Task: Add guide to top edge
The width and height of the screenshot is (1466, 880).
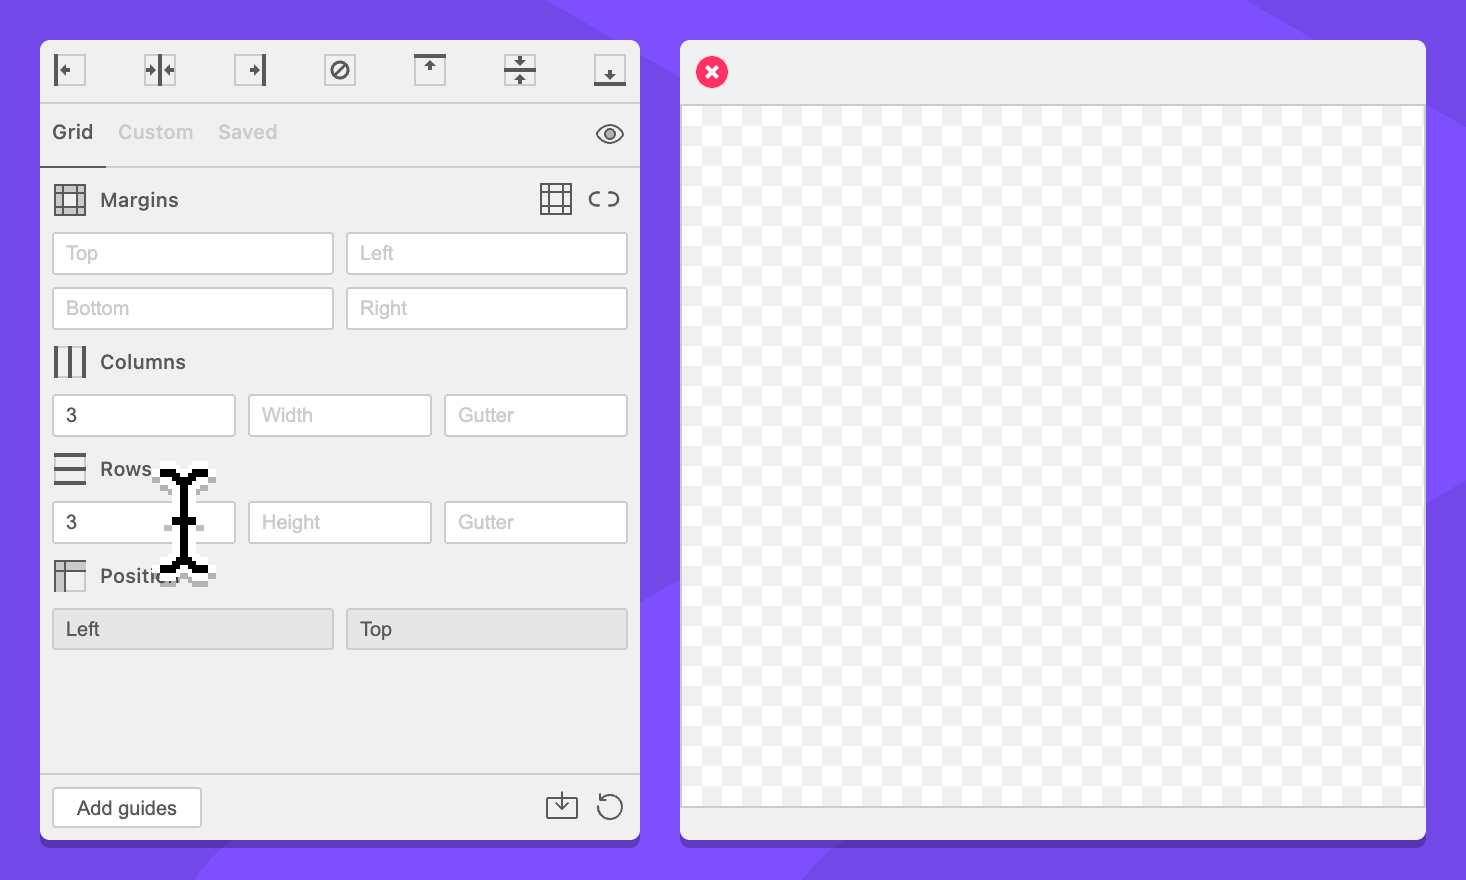Action: 430,70
